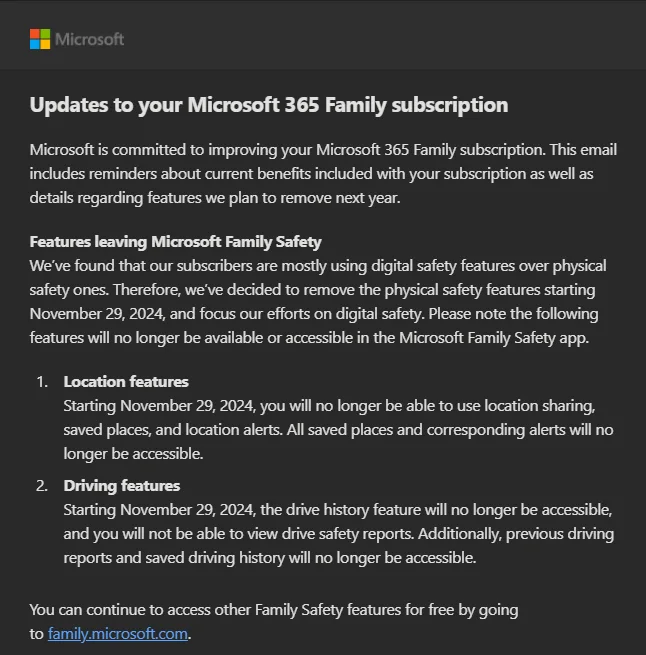Click the "Features leaving Microsoft Family Safety" heading

(x=175, y=242)
